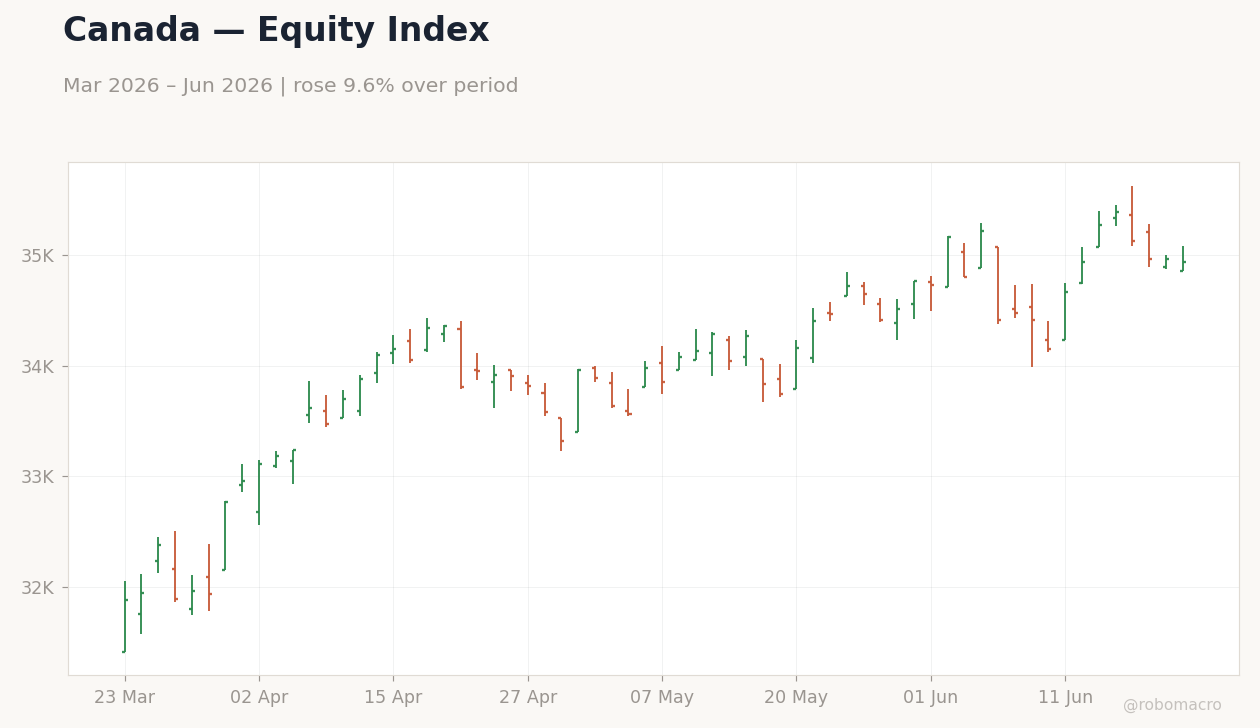Click the chart title 'Canada — Equity Index'
This screenshot has width=1260, height=728.
(x=276, y=31)
